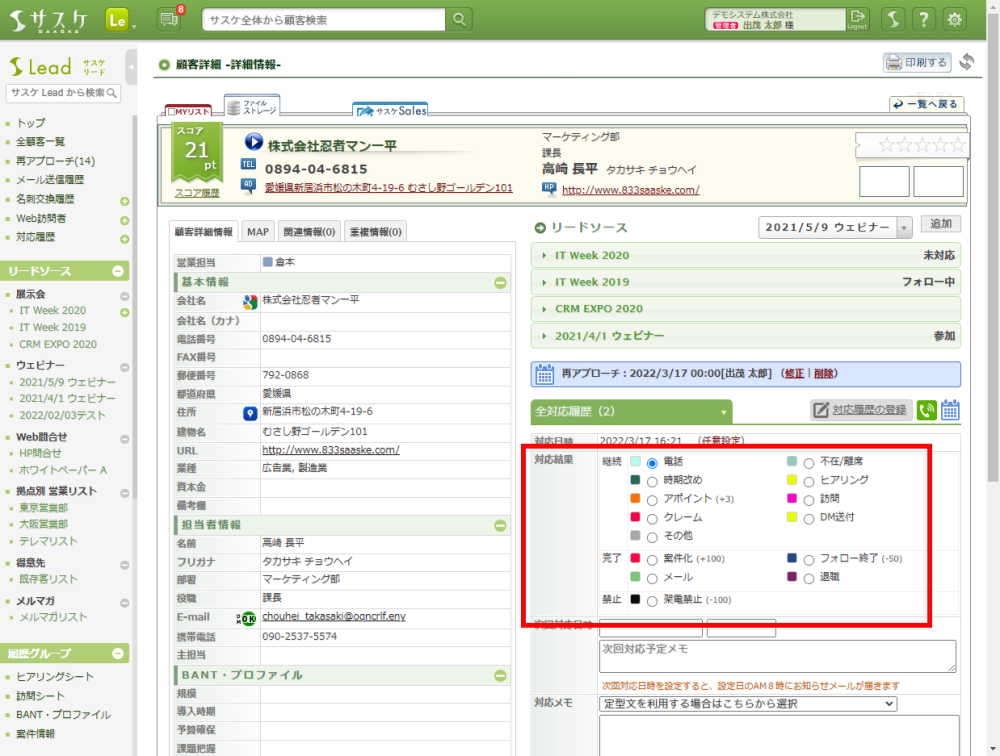Select the アポイント radio button
The image size is (1000, 756).
pos(652,499)
